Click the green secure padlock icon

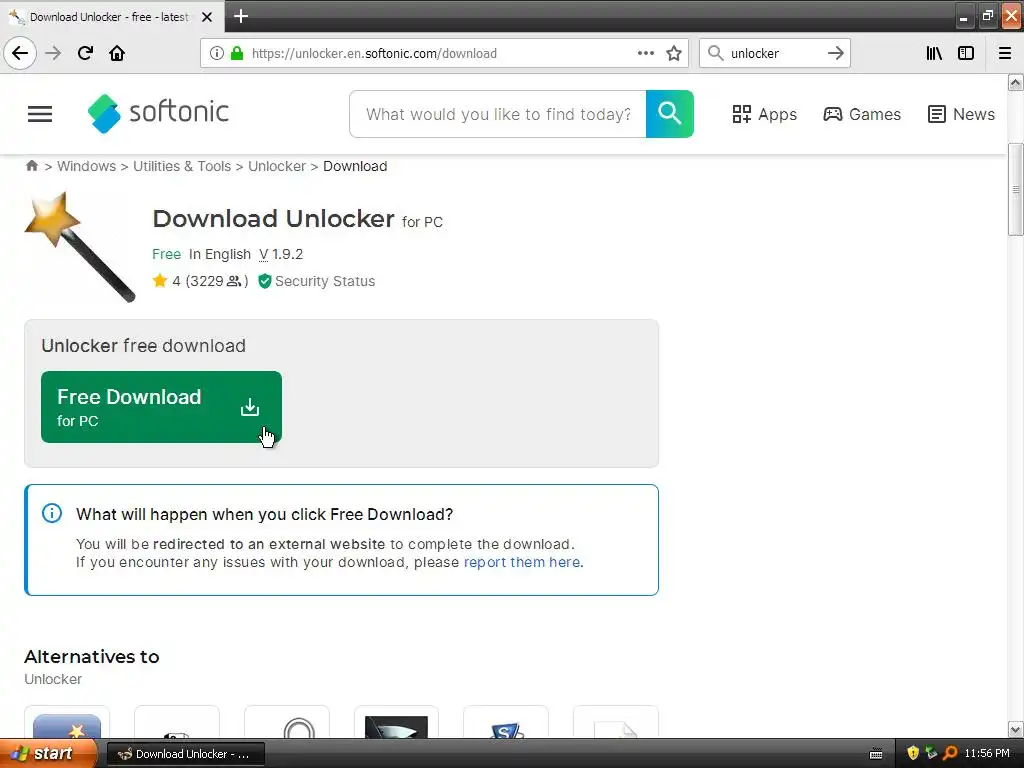point(237,54)
